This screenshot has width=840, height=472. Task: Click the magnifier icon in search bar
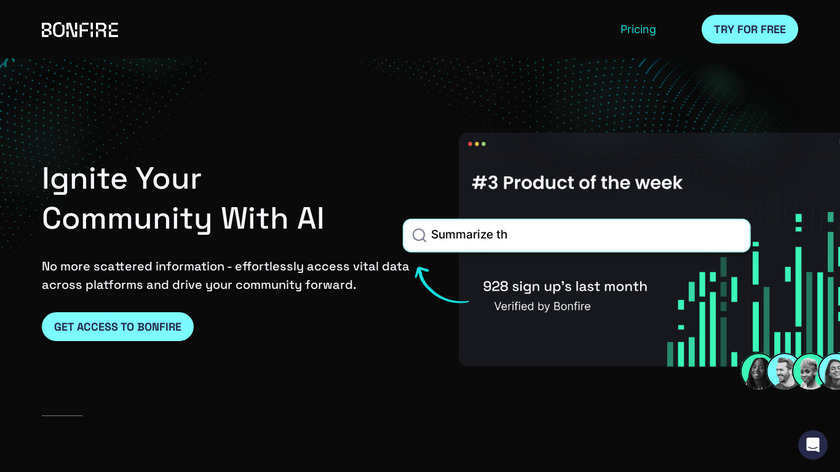(420, 235)
